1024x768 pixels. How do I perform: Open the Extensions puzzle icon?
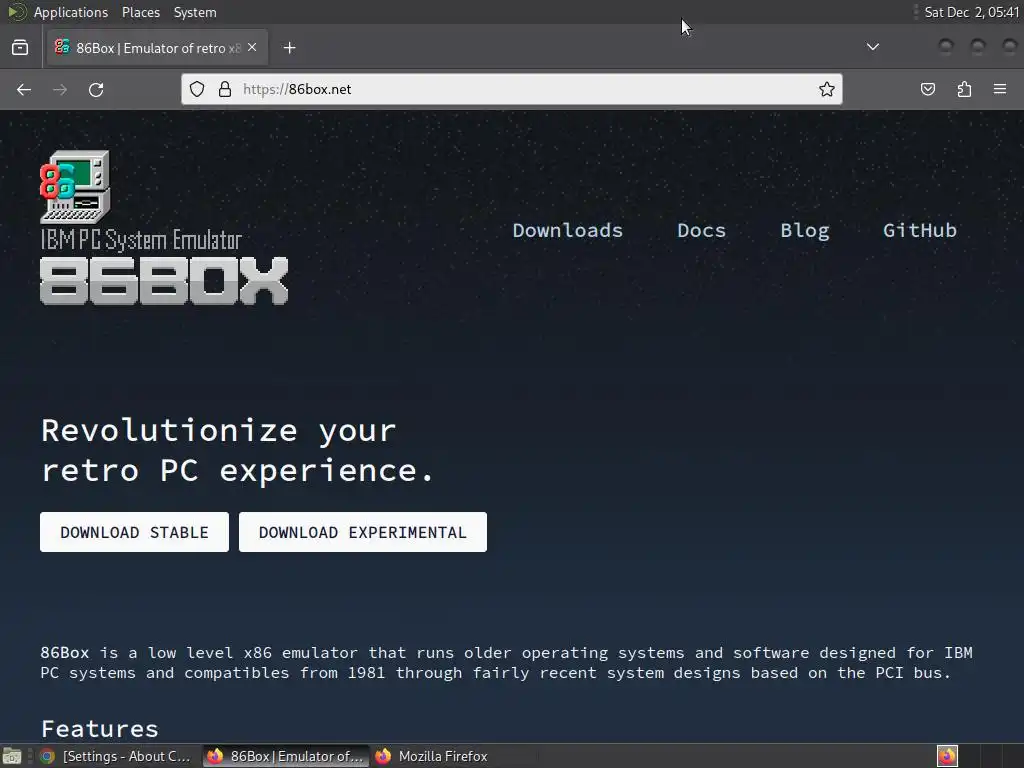point(965,89)
